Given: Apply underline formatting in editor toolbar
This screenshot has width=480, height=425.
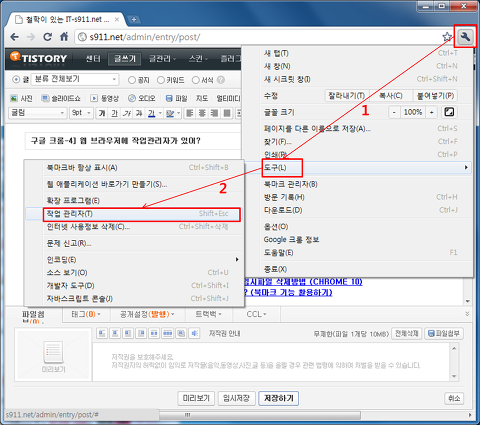Looking at the screenshot, I should click(115, 113).
